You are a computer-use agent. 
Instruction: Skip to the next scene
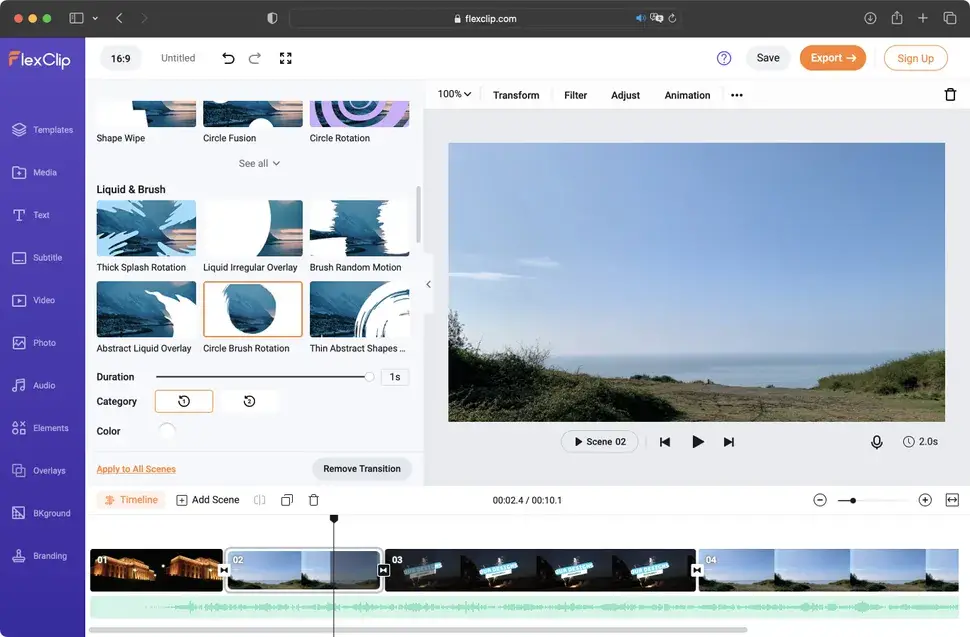729,442
